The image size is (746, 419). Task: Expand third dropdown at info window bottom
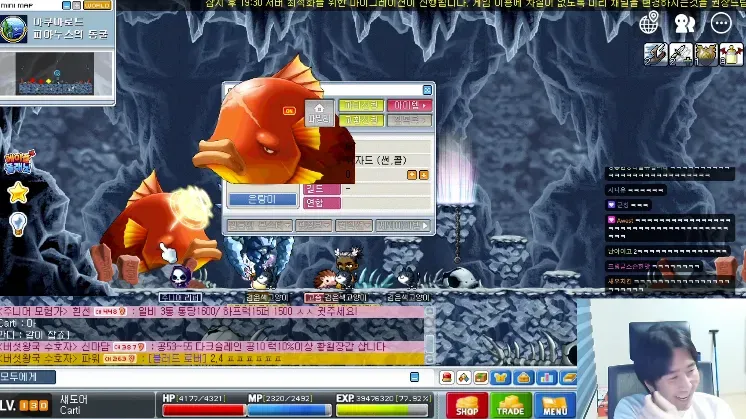(353, 225)
